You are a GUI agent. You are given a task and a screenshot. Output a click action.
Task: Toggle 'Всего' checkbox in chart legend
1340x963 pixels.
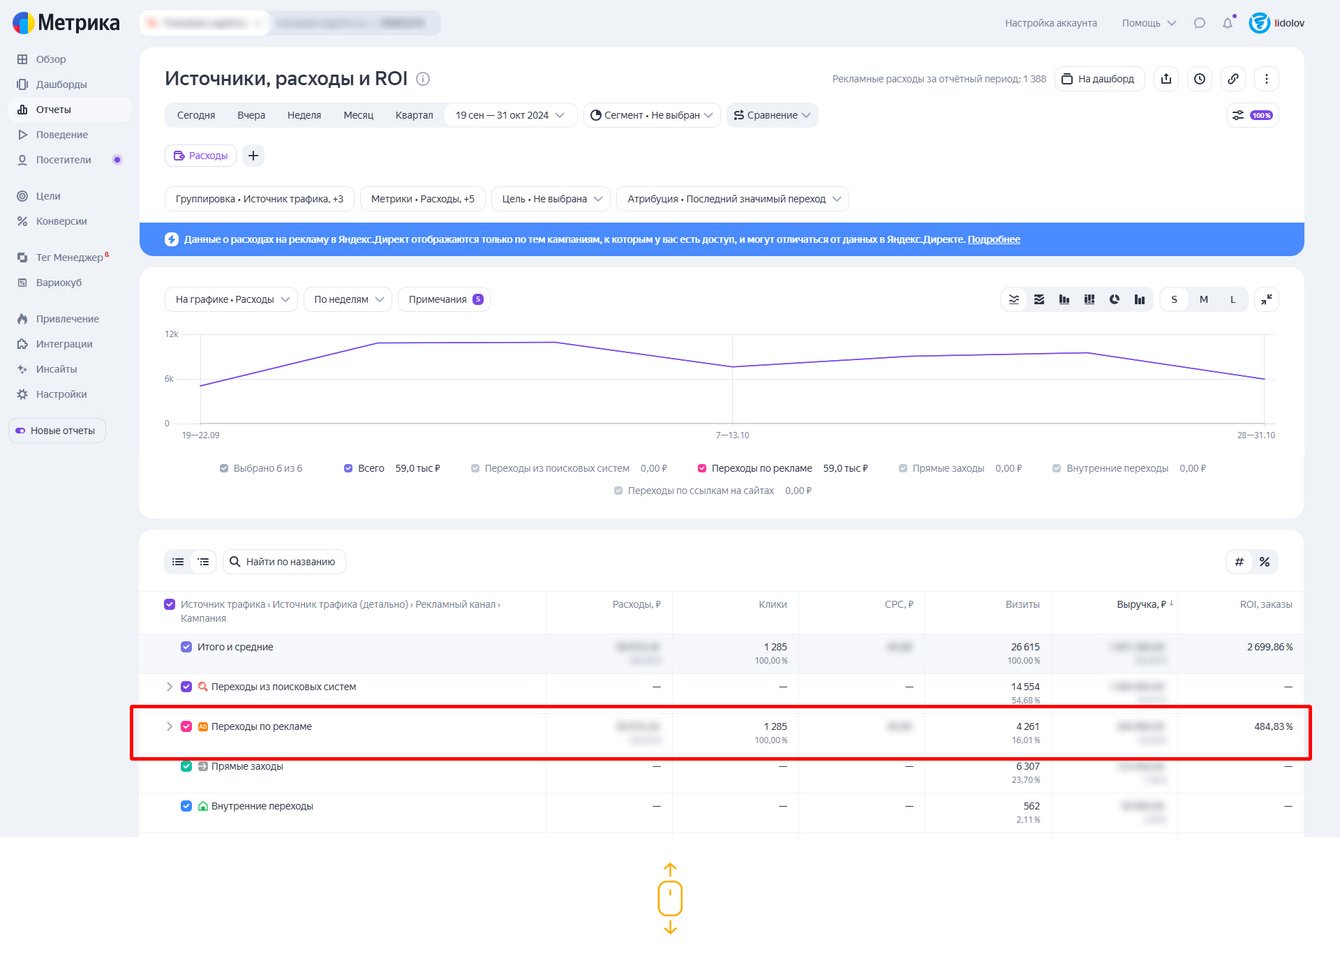[x=348, y=468]
